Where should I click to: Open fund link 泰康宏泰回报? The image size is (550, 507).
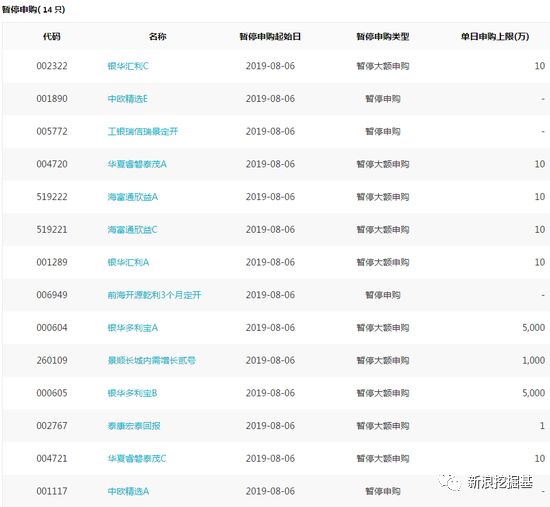tap(134, 426)
